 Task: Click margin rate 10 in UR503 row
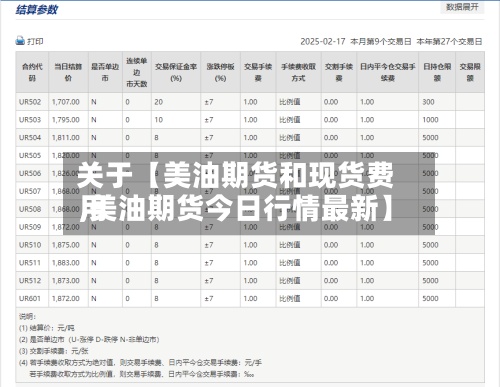pyautogui.click(x=159, y=120)
